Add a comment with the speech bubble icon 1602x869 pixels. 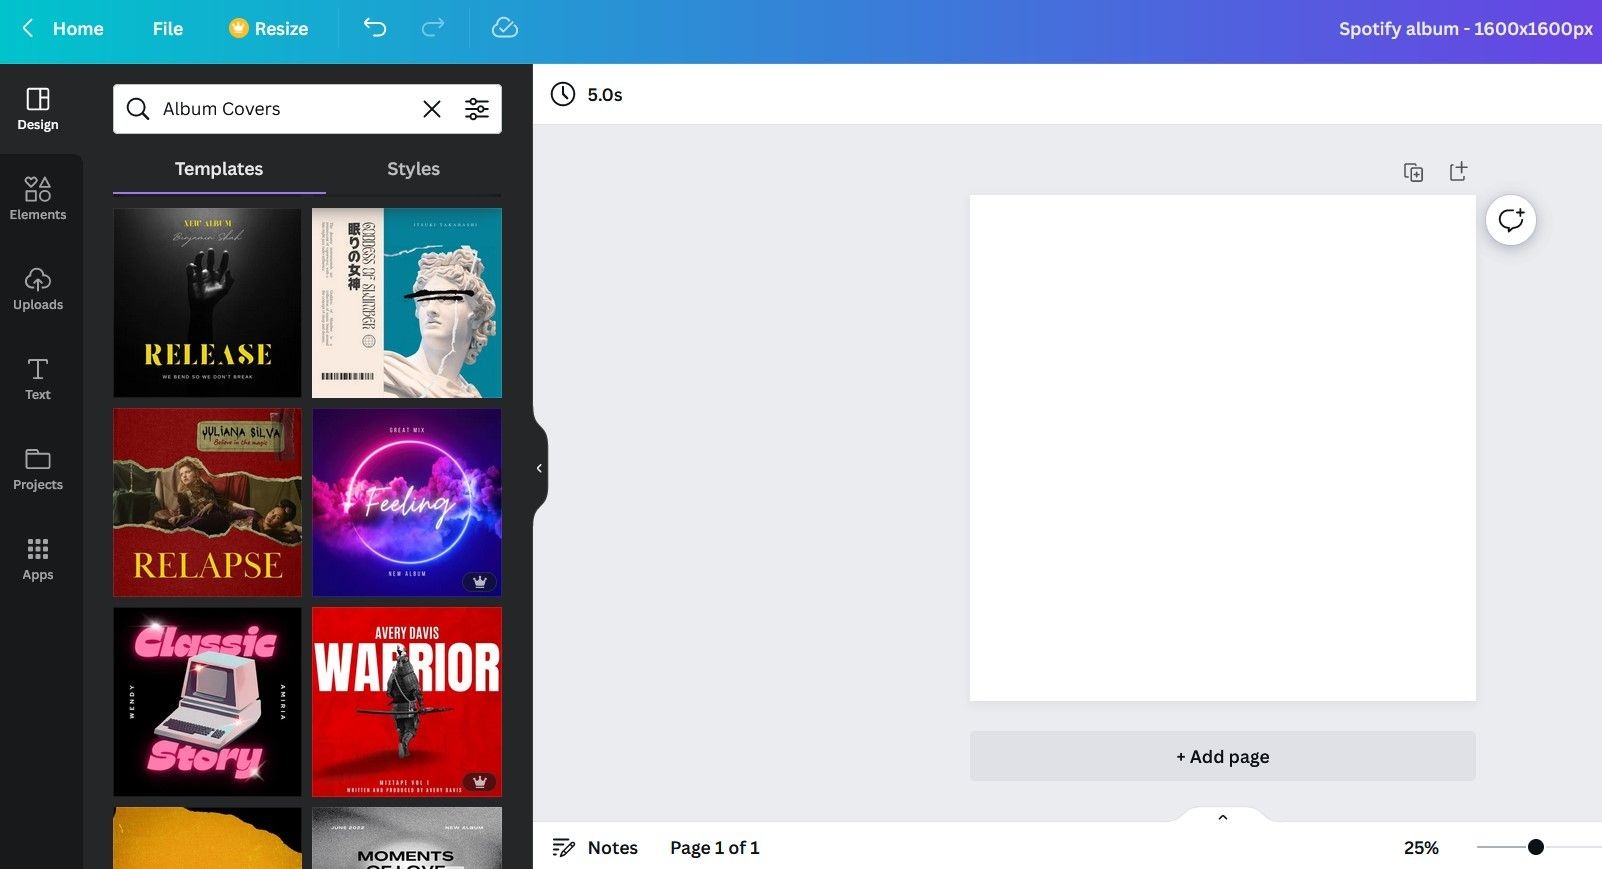click(1511, 220)
